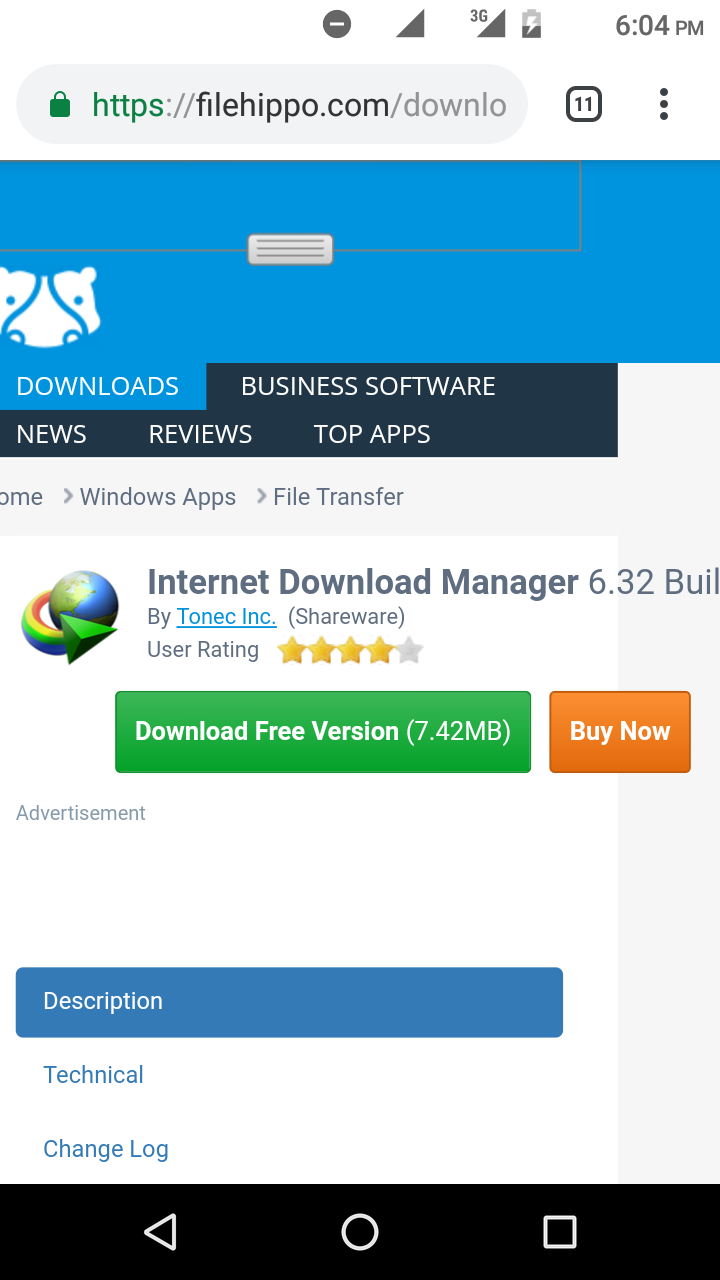Click Download Free Version button

(x=323, y=732)
